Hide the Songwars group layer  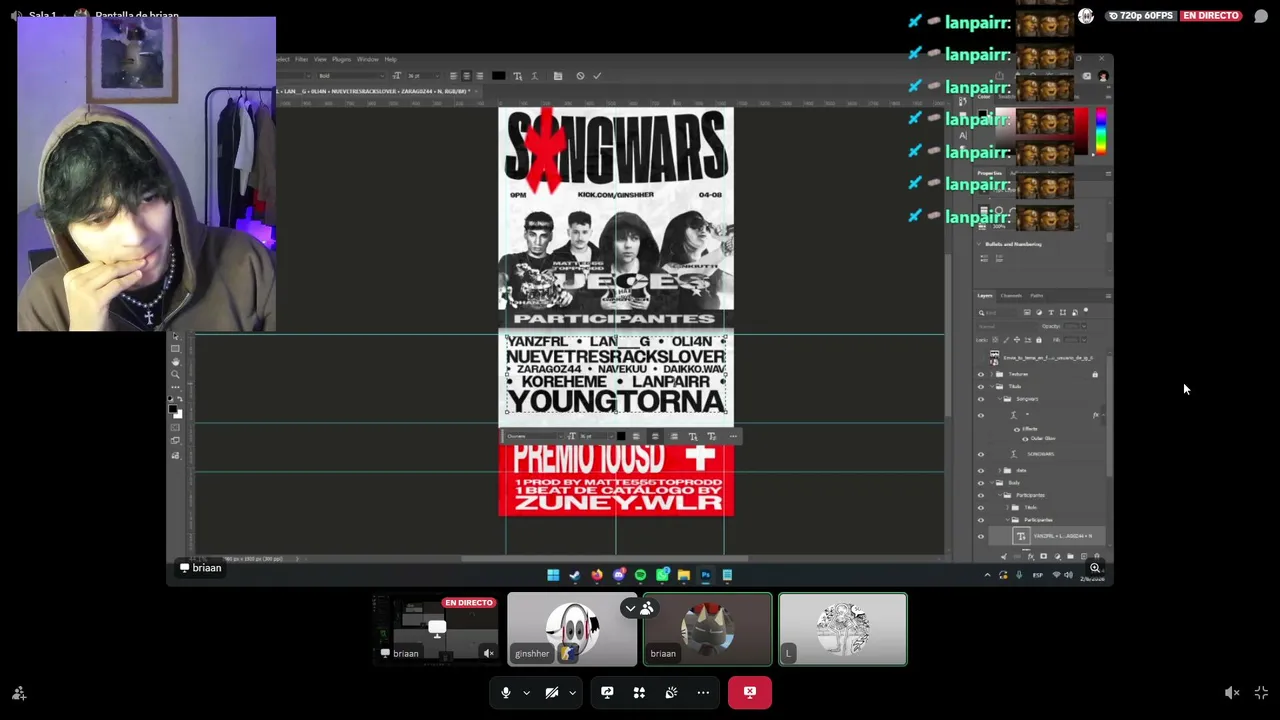tap(981, 399)
